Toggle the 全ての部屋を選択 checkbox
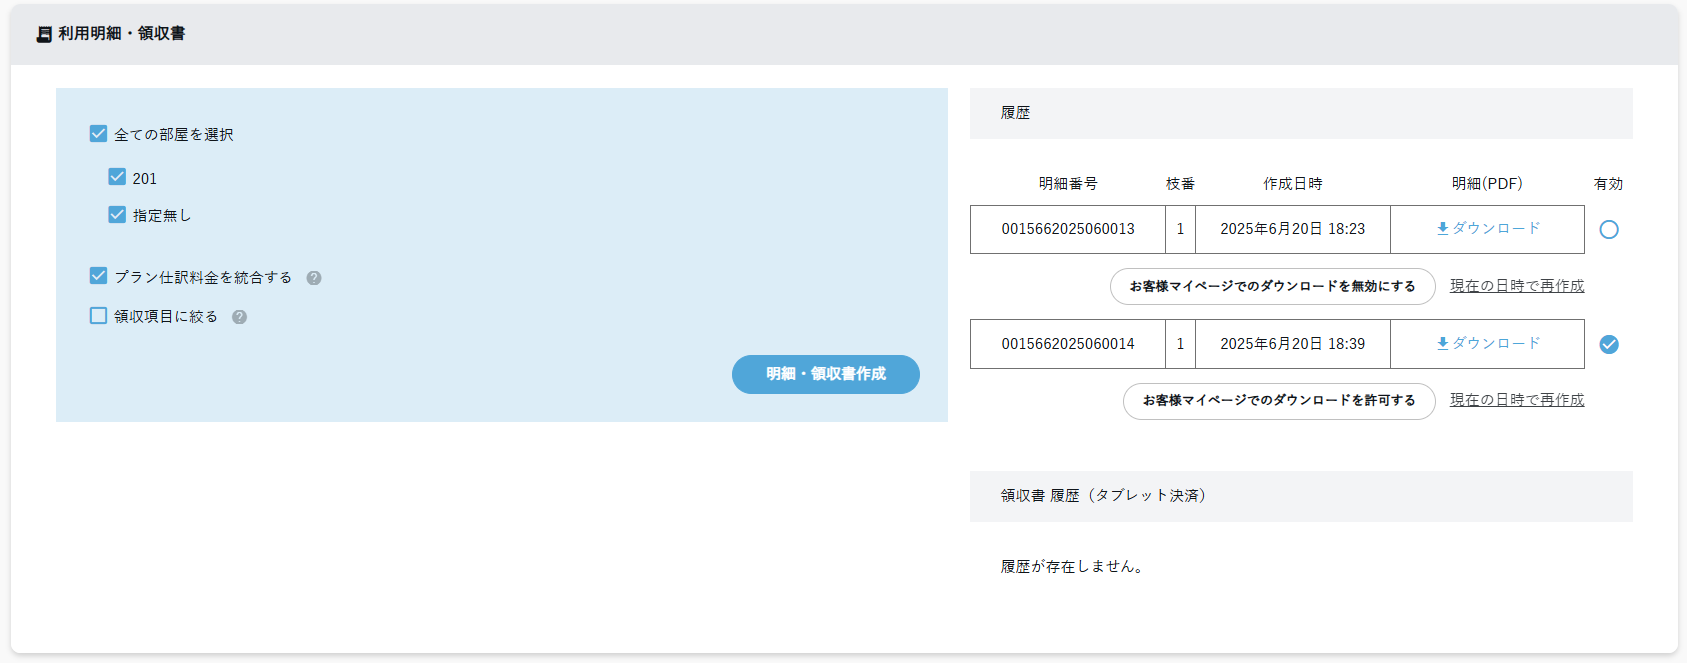 point(98,134)
